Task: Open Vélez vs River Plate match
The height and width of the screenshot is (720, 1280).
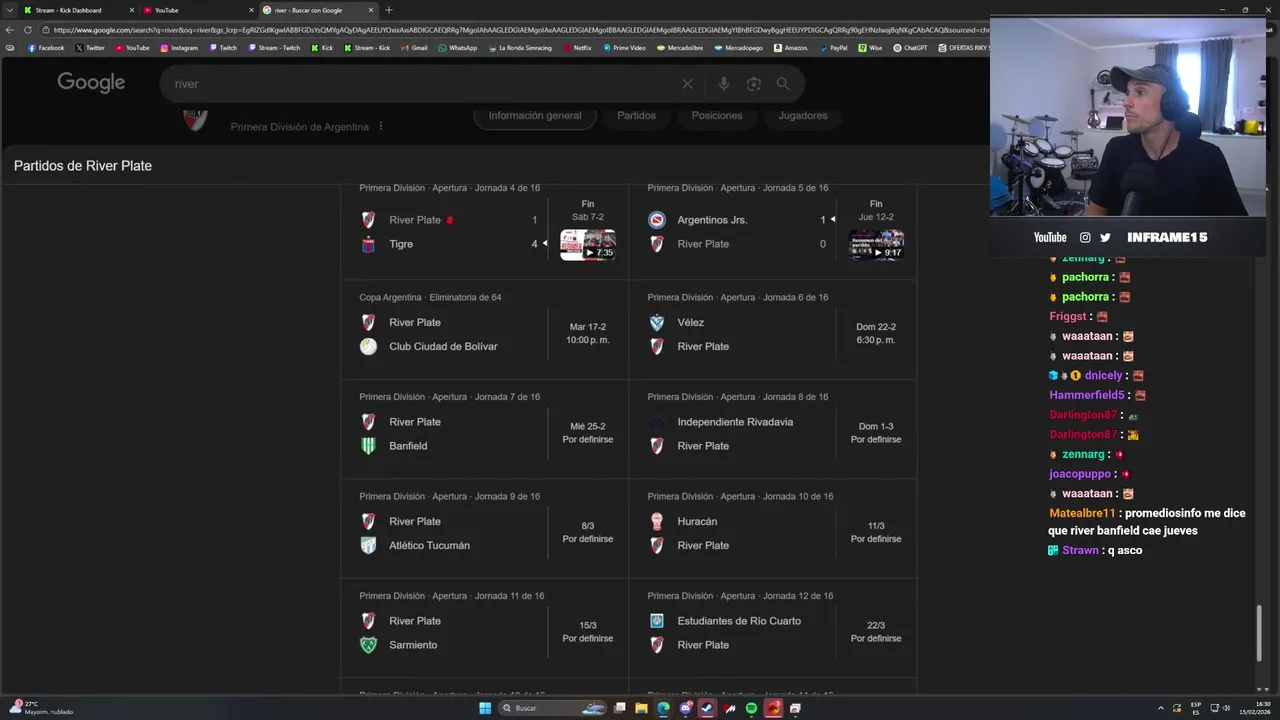Action: coord(772,329)
